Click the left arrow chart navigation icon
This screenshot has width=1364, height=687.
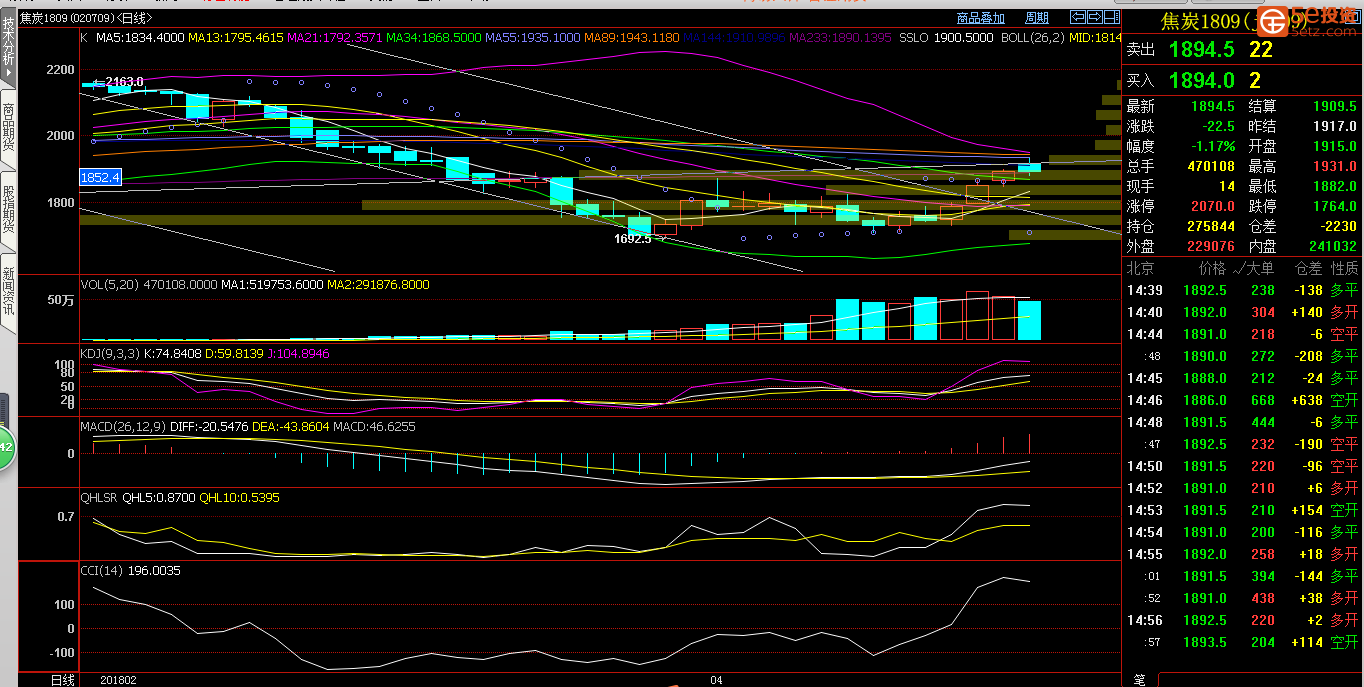click(1078, 17)
